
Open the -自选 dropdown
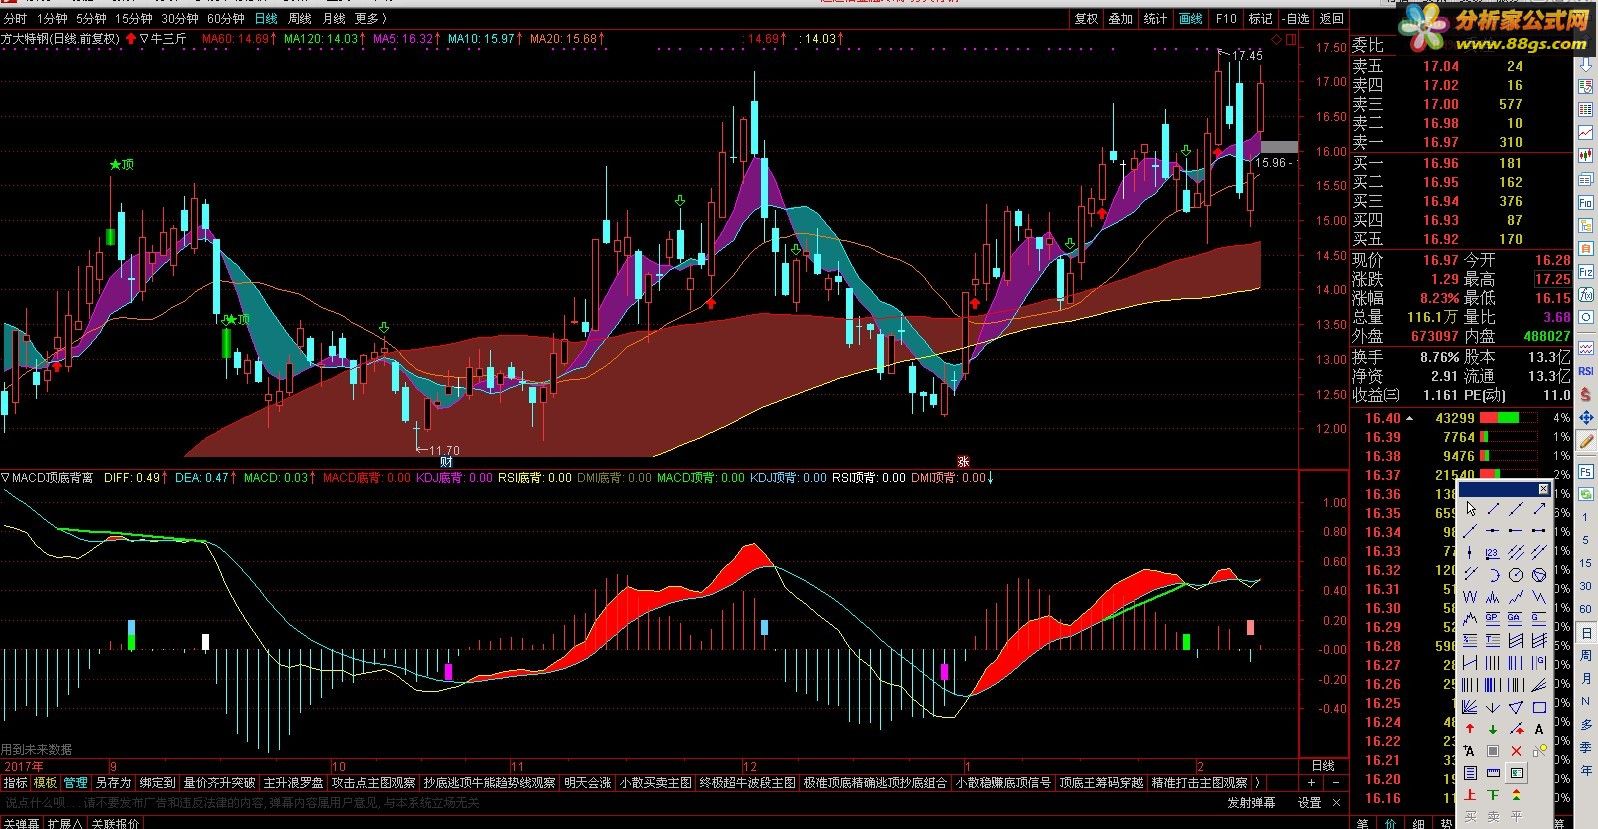tap(1294, 19)
